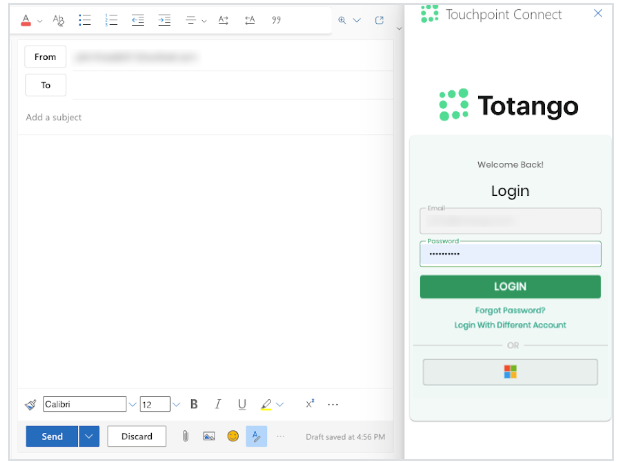Apply a bulleted list
Screen dimensions: 617x462
click(x=85, y=20)
